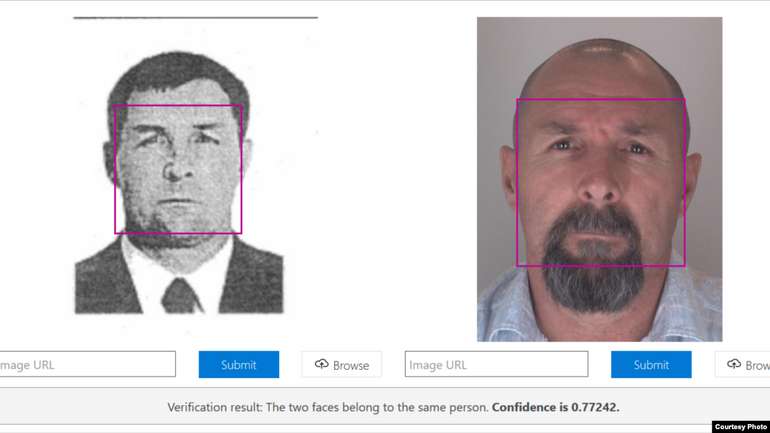Click the partially visible Browse label at right edge
Image resolution: width=770 pixels, height=433 pixels.
(757, 365)
